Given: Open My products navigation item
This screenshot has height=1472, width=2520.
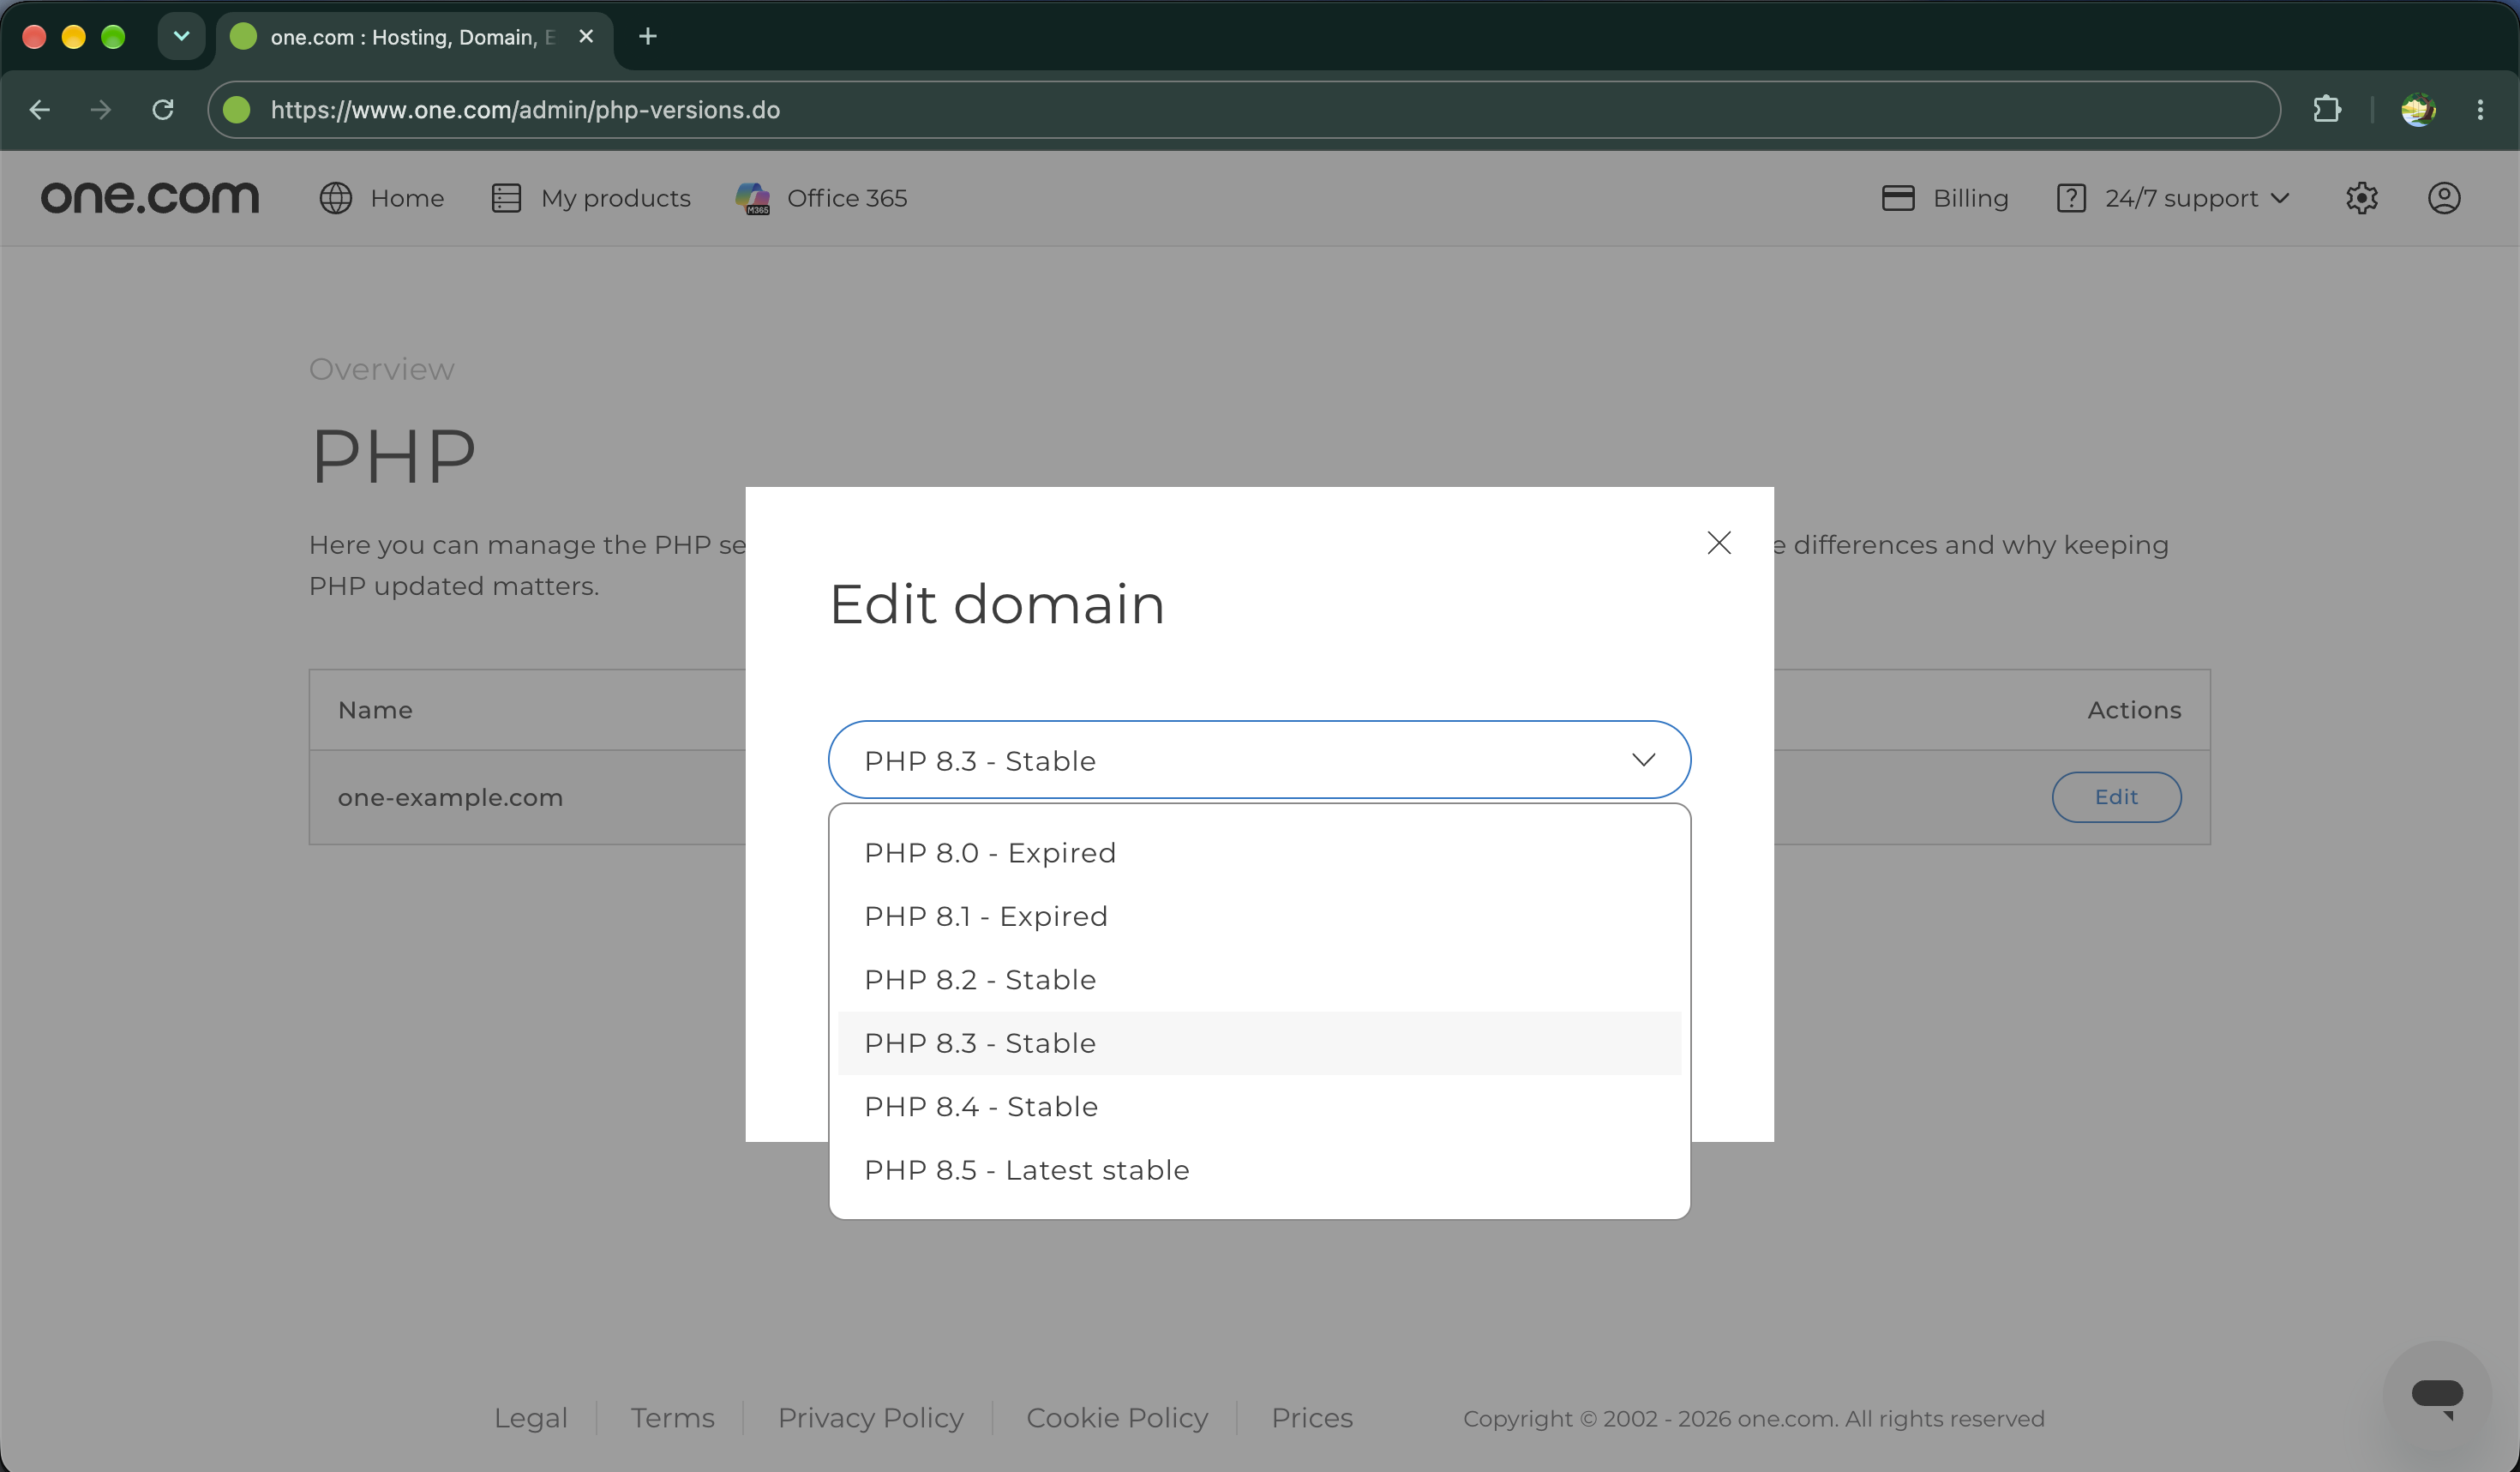Looking at the screenshot, I should tap(591, 198).
